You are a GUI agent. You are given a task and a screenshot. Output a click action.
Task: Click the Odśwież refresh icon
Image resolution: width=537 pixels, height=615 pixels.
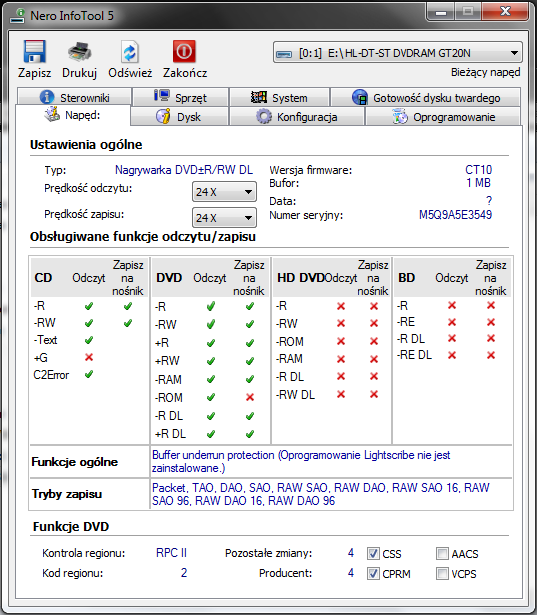point(129,51)
